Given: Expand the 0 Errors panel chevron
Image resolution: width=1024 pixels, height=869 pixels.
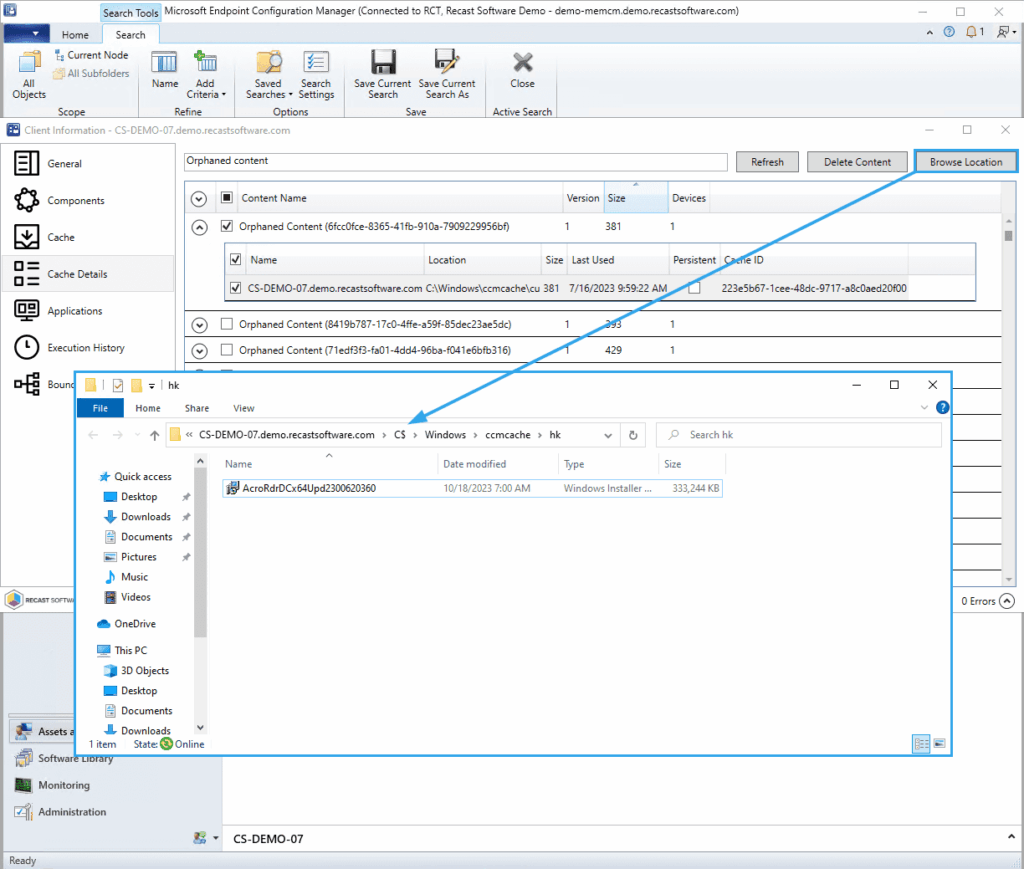Looking at the screenshot, I should pos(1006,601).
